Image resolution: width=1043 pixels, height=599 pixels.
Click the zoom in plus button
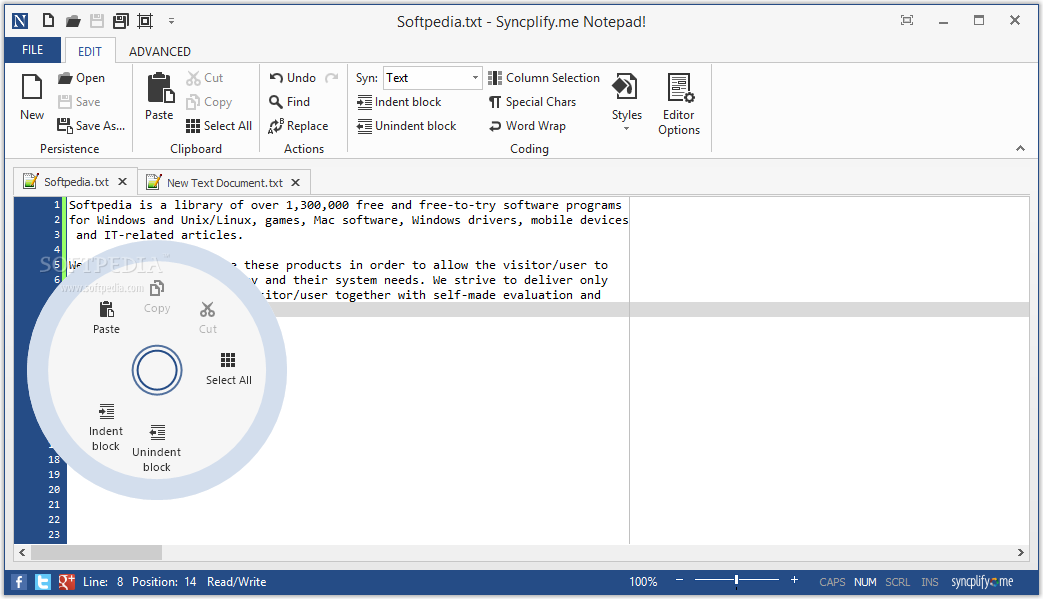coord(794,580)
